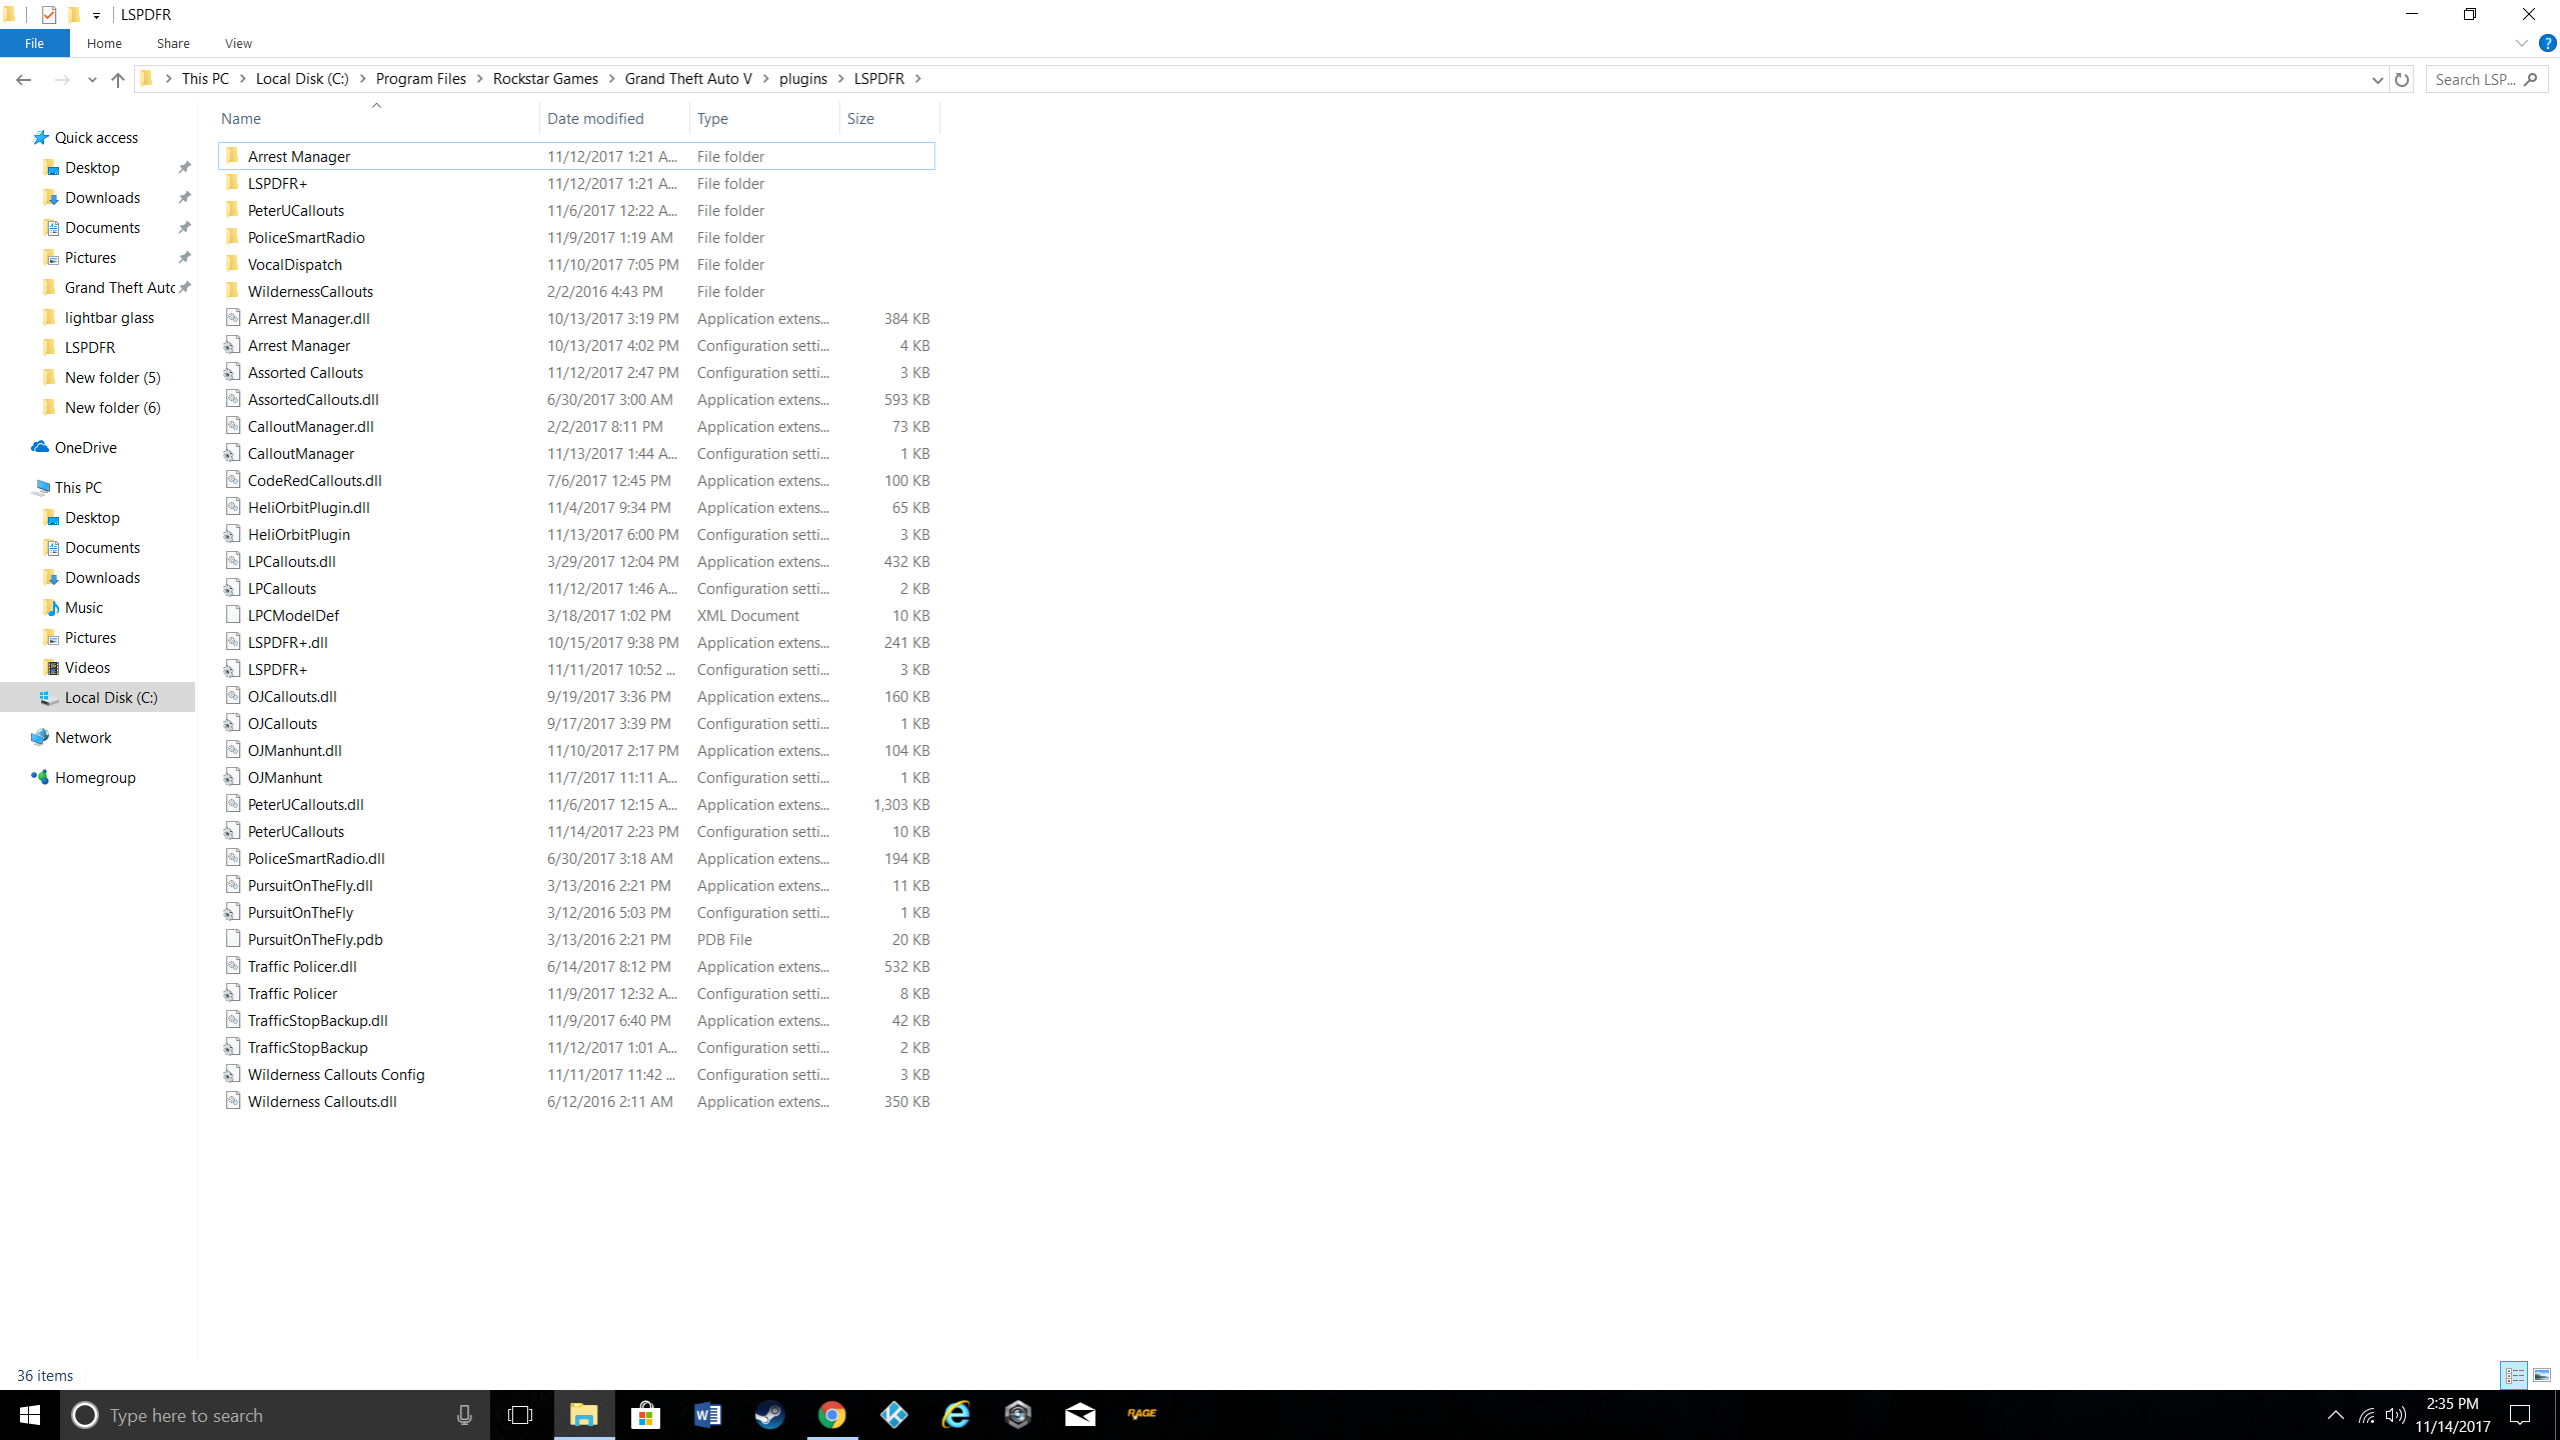Open the View ribbon tab

click(x=238, y=43)
